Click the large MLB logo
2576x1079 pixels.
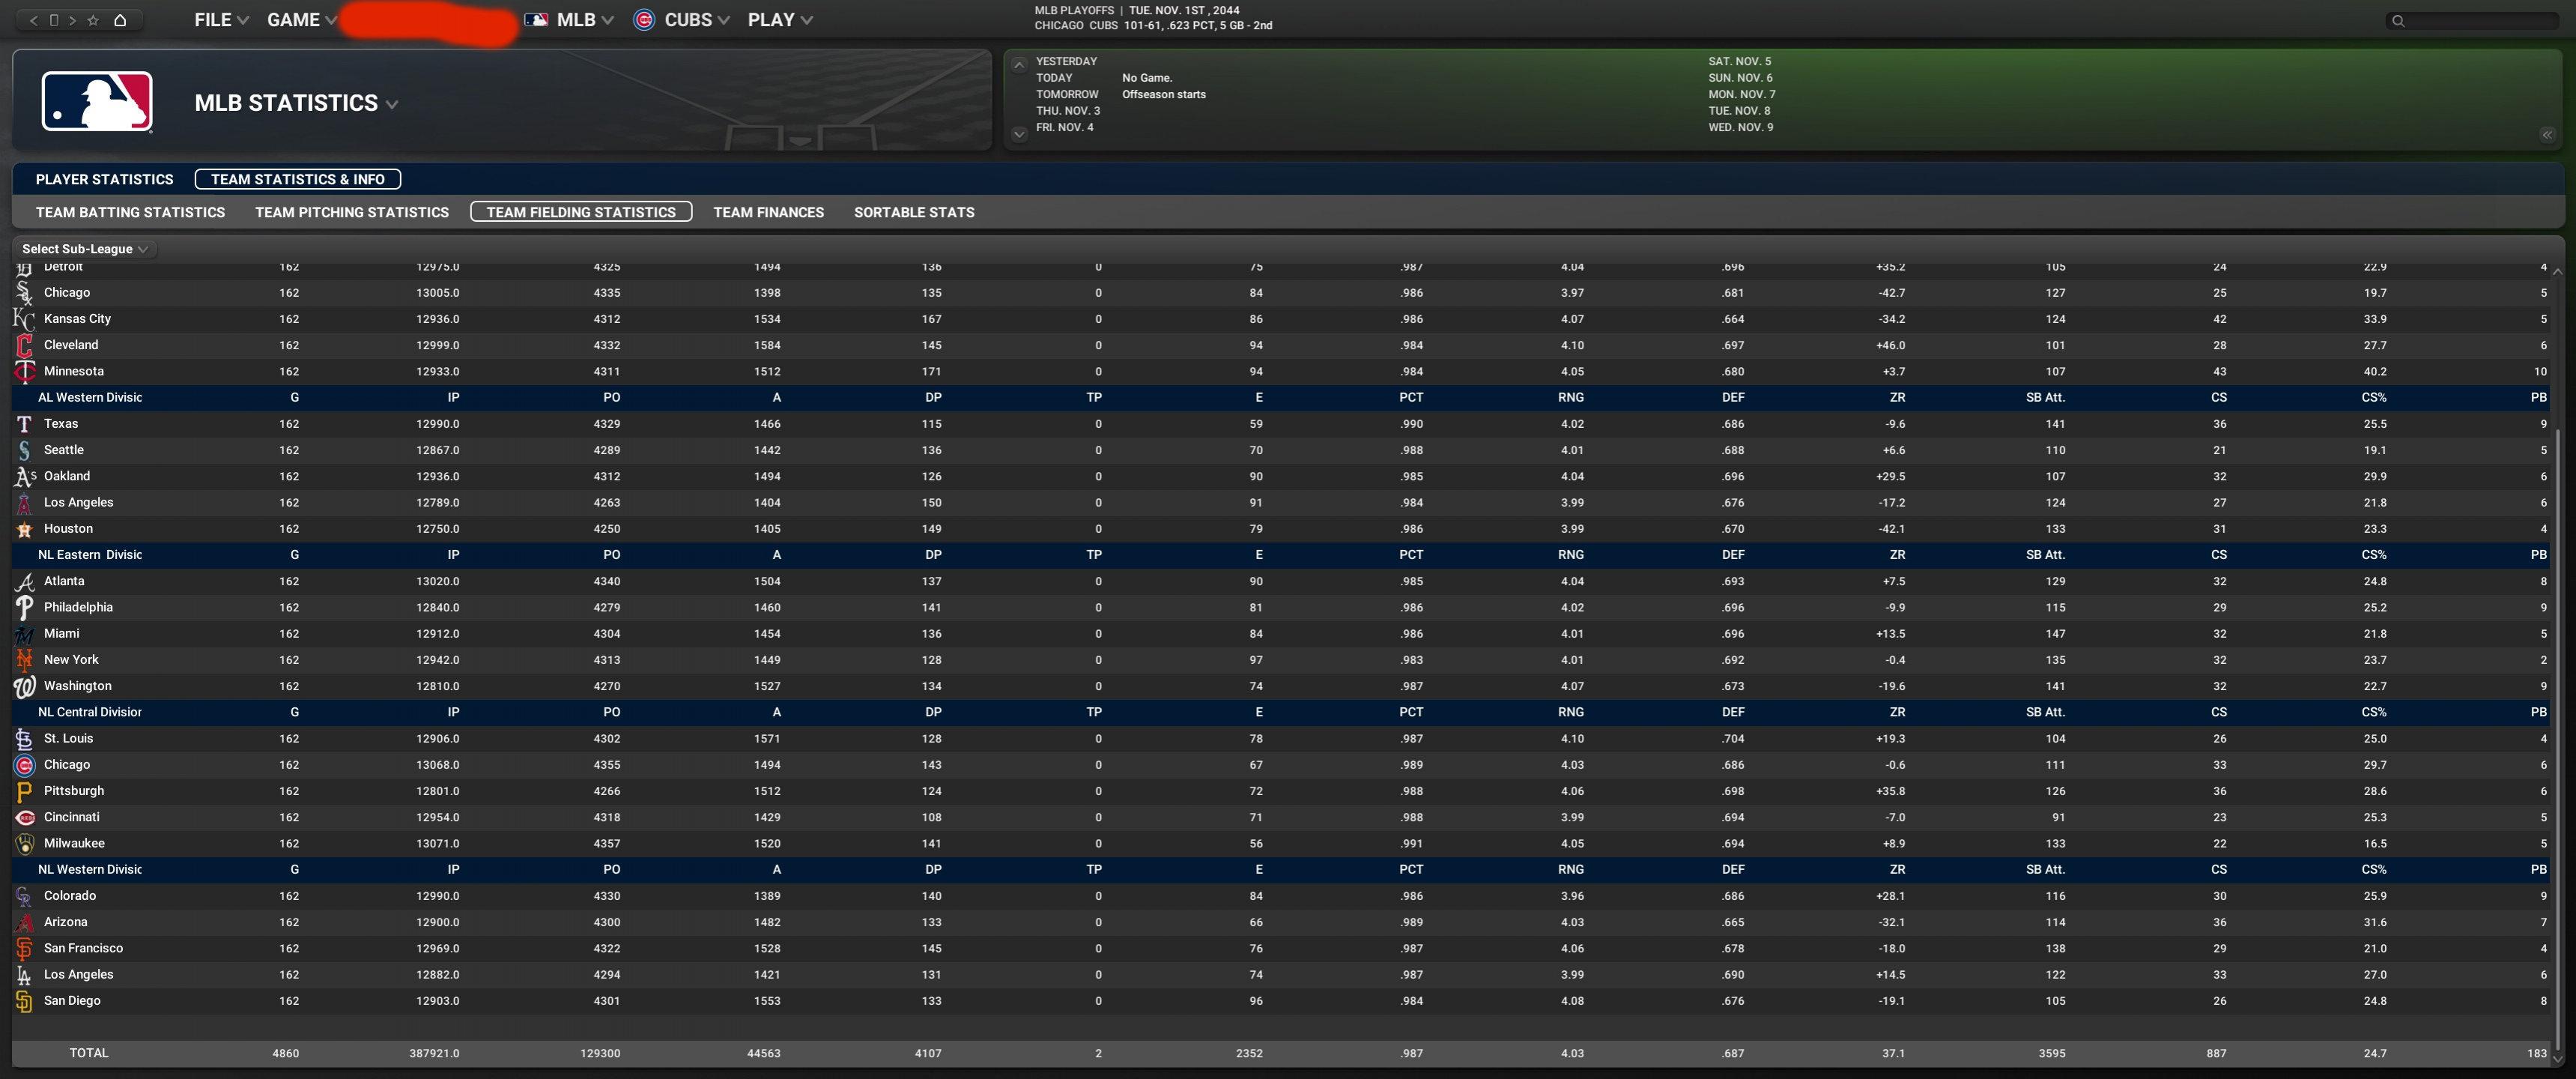pyautogui.click(x=97, y=101)
